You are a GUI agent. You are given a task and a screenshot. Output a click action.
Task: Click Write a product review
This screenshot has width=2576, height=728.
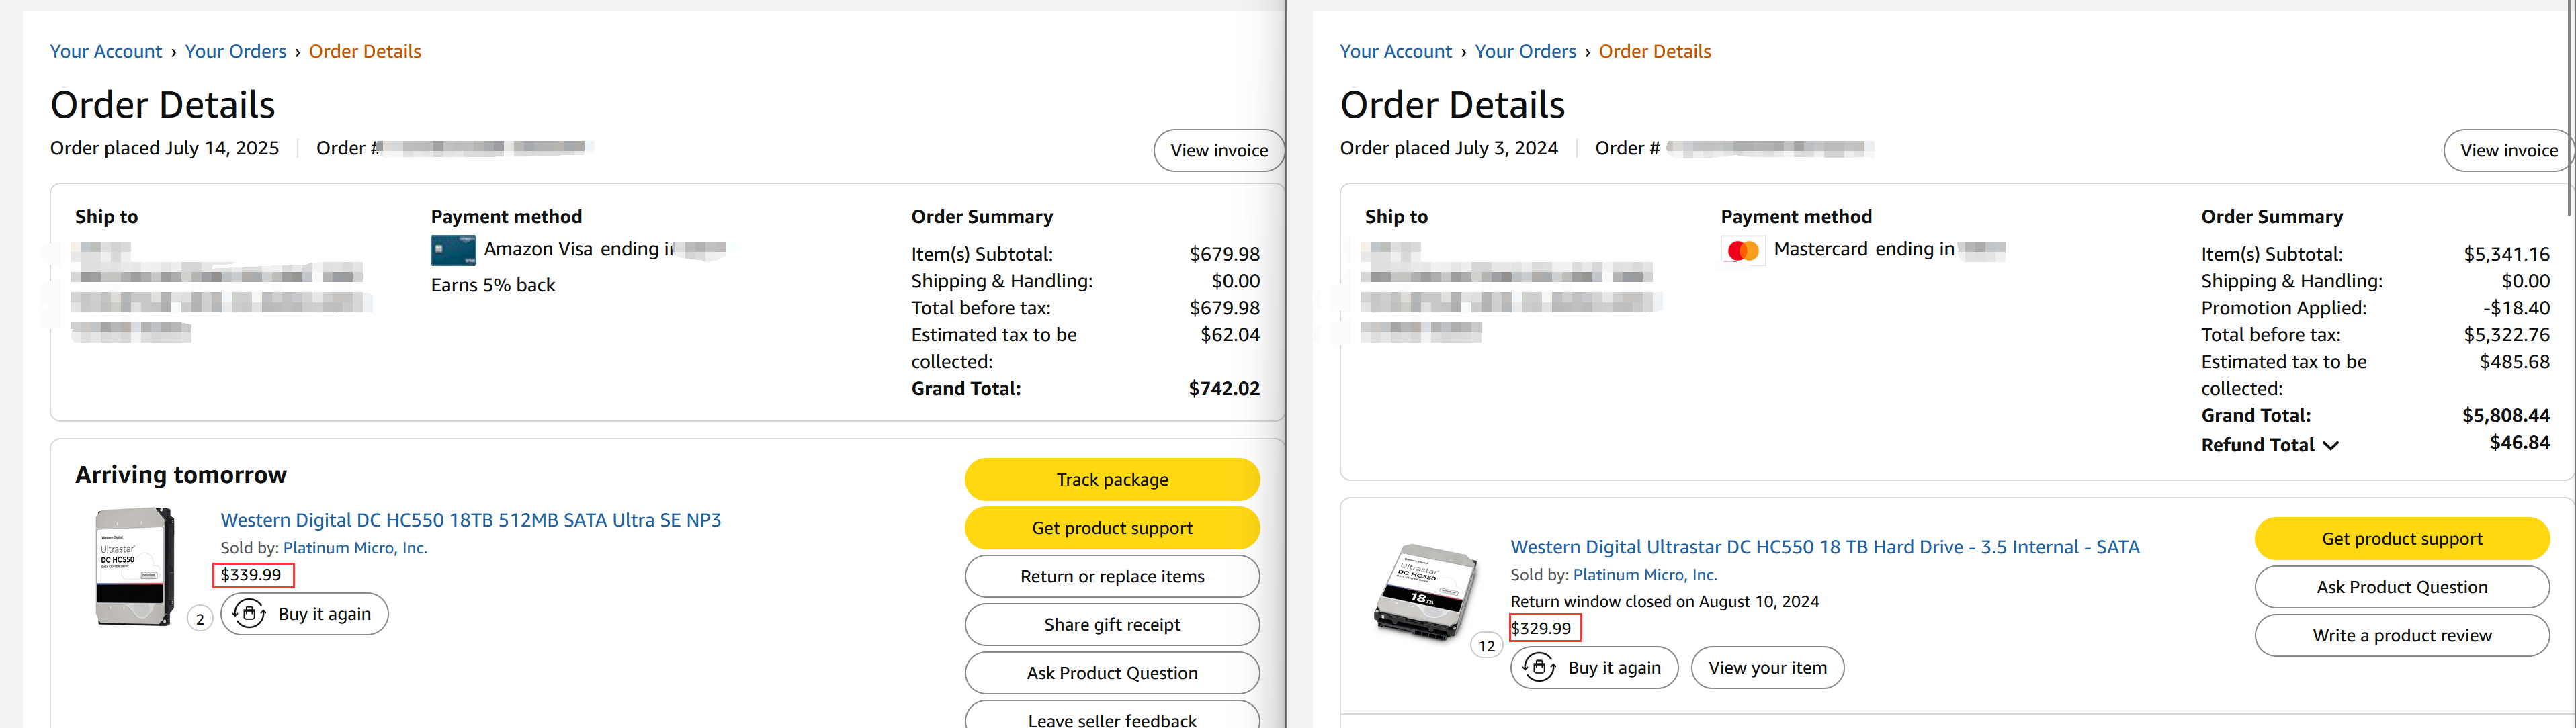pyautogui.click(x=2401, y=635)
